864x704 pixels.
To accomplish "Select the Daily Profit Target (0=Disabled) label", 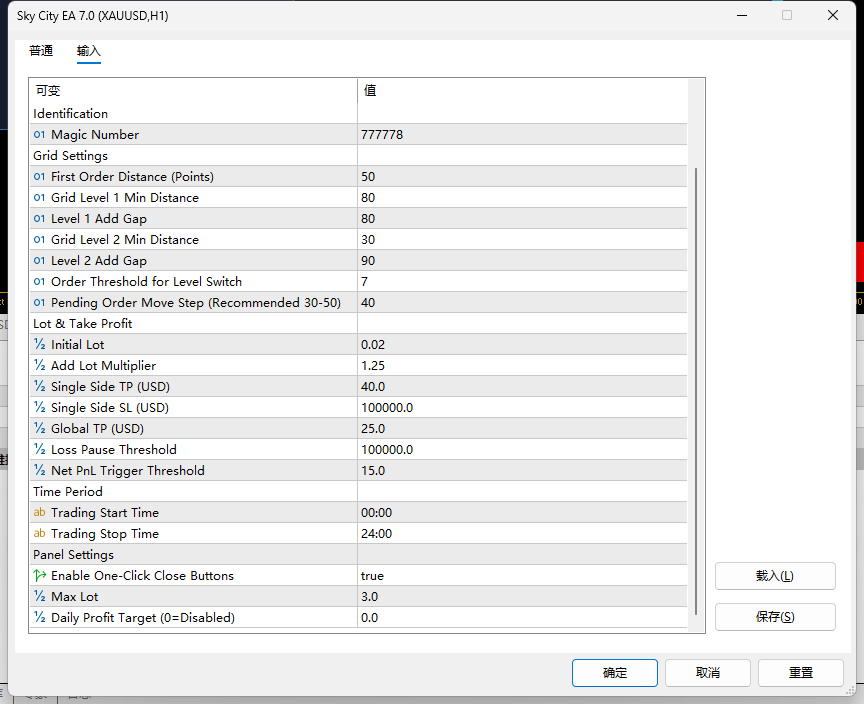I will pos(143,618).
